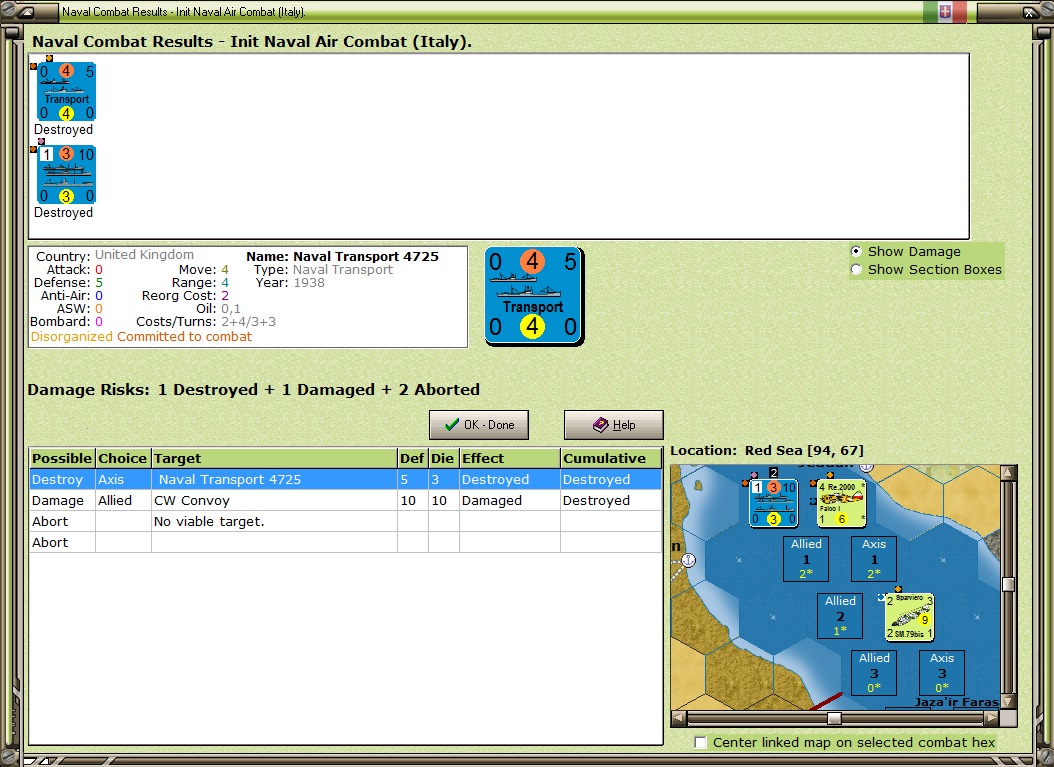Click the Cumulative column header

[611, 458]
